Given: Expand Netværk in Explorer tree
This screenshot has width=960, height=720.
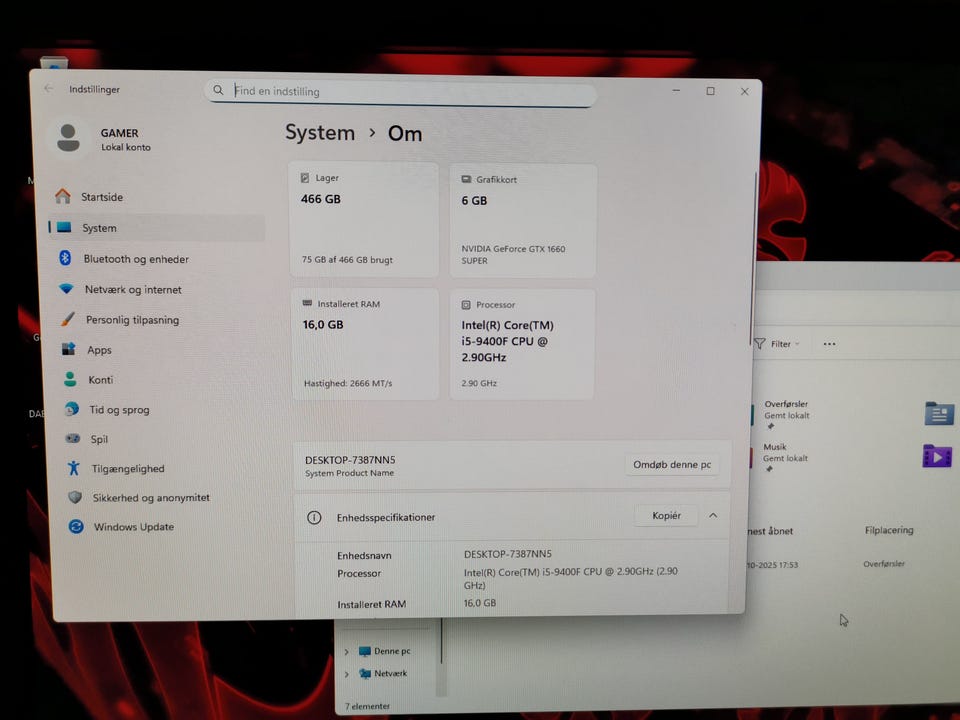Looking at the screenshot, I should point(347,674).
